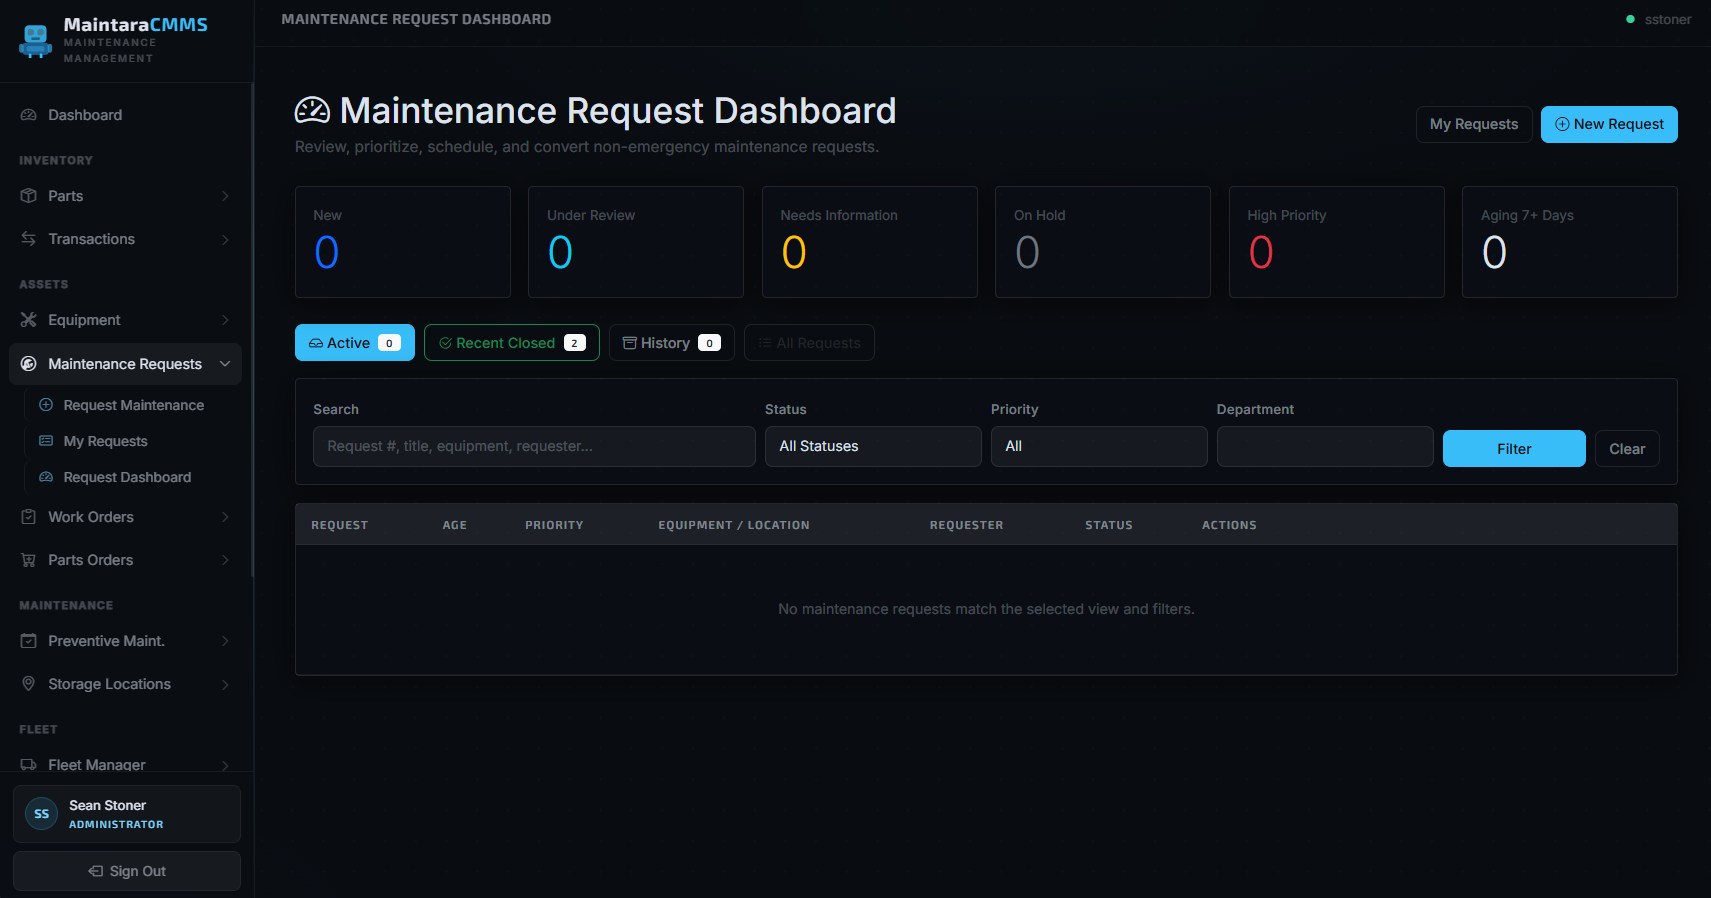Image resolution: width=1711 pixels, height=898 pixels.
Task: Open Dashboard in the sidebar
Action: tap(126, 115)
